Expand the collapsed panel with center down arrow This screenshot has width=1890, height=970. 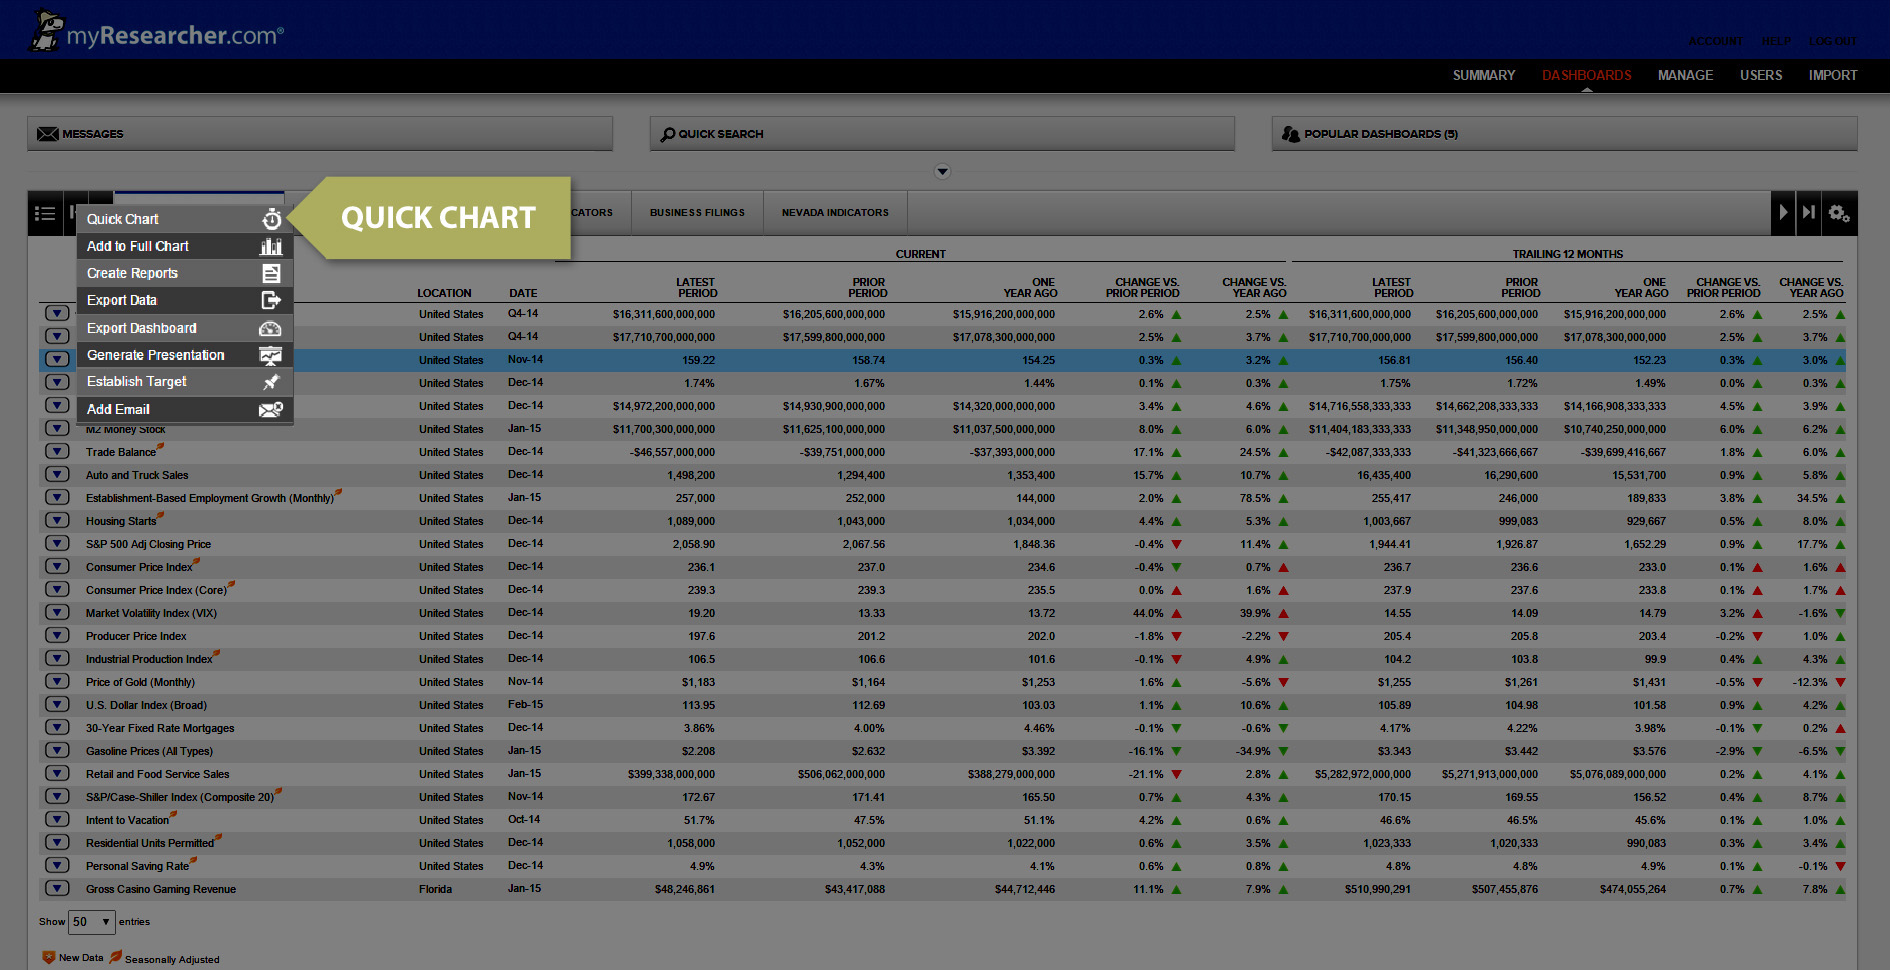tap(942, 172)
